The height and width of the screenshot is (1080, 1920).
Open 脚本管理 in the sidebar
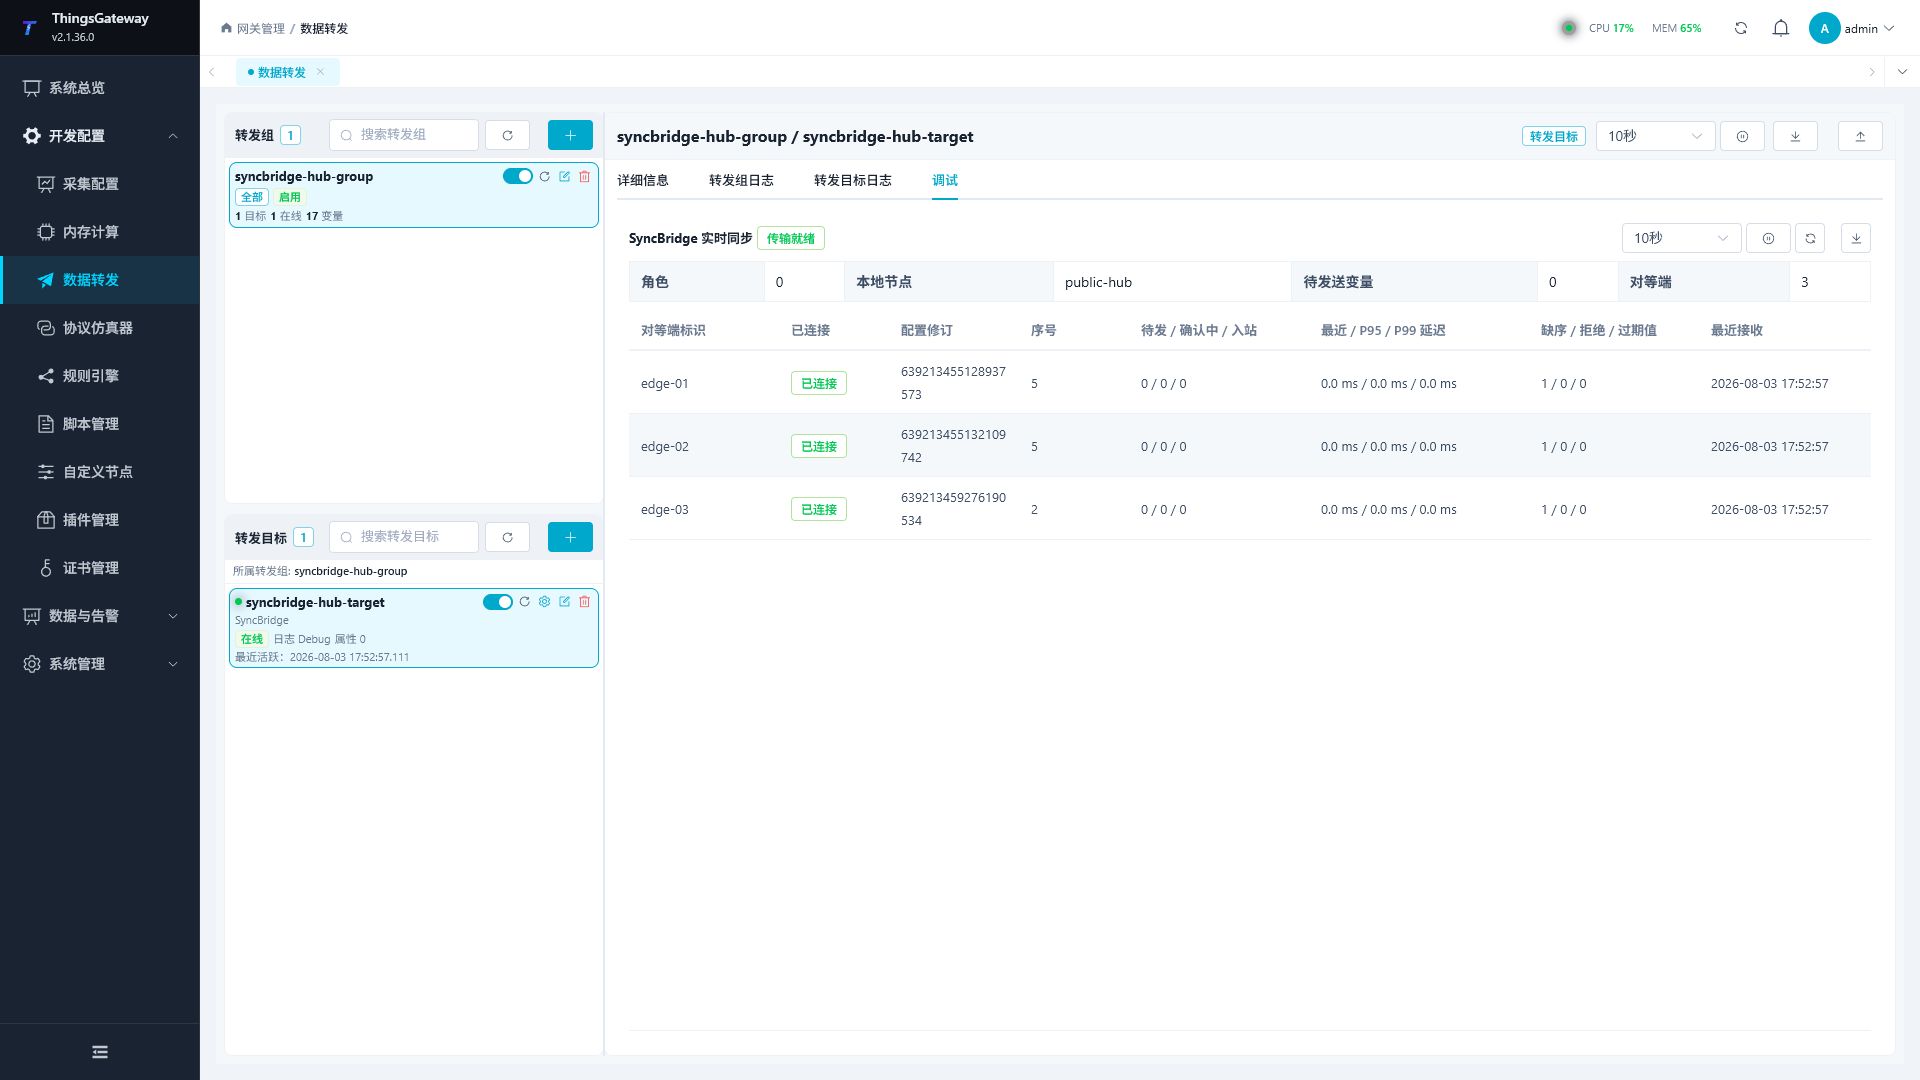coord(100,424)
